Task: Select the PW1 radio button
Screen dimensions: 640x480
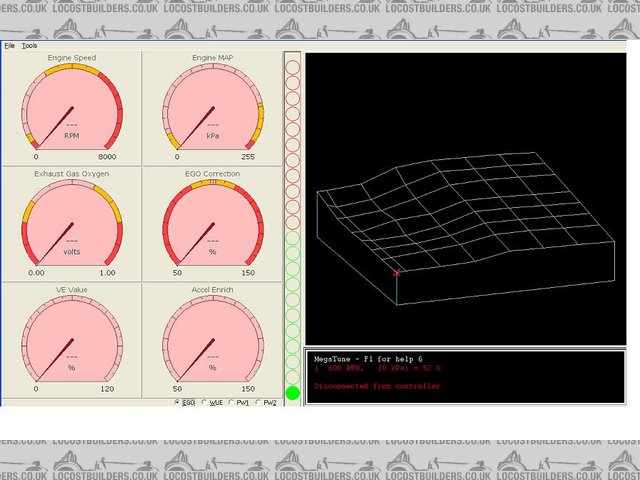Action: point(233,402)
